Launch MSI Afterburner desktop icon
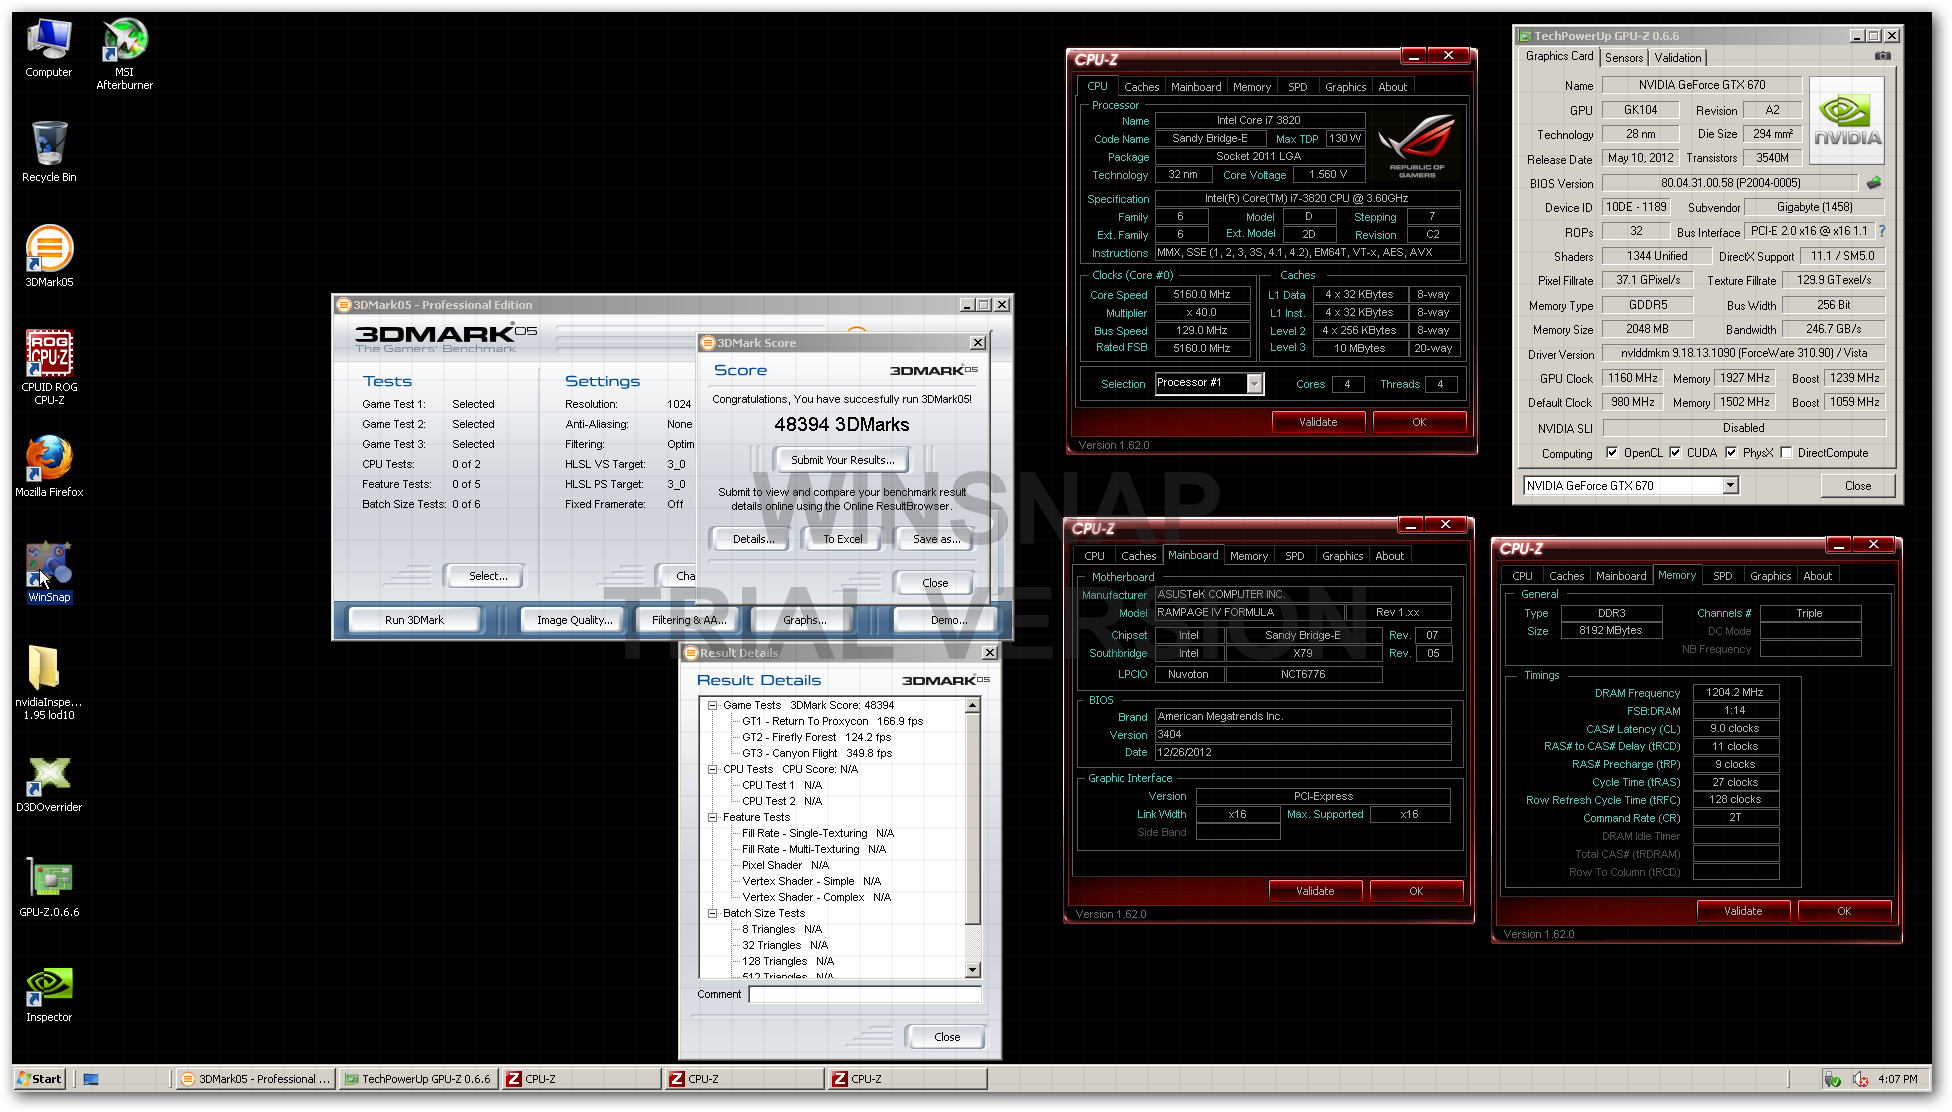The image size is (1952, 1112). click(x=124, y=54)
